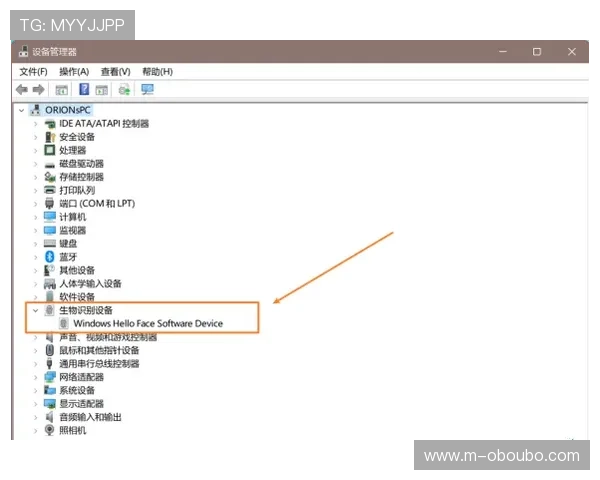Select Windows Hello Face Software Device
This screenshot has height=480, width=600.
pyautogui.click(x=148, y=323)
